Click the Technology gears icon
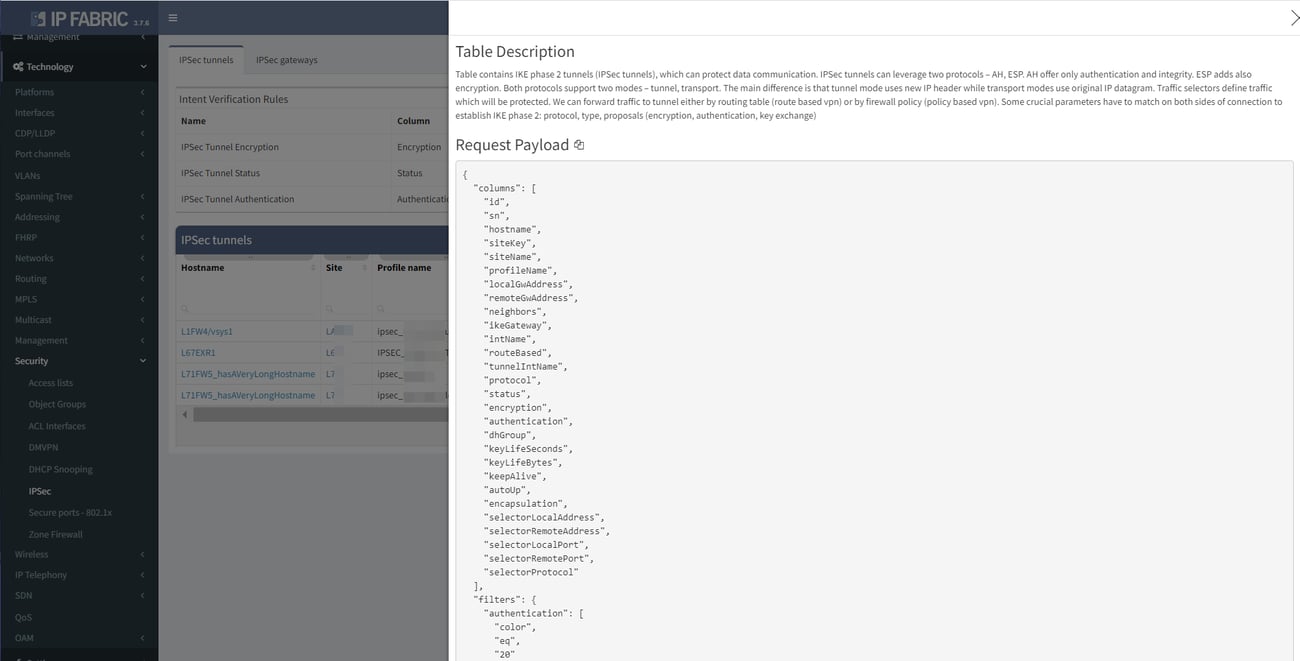This screenshot has height=661, width=1300. (x=19, y=67)
